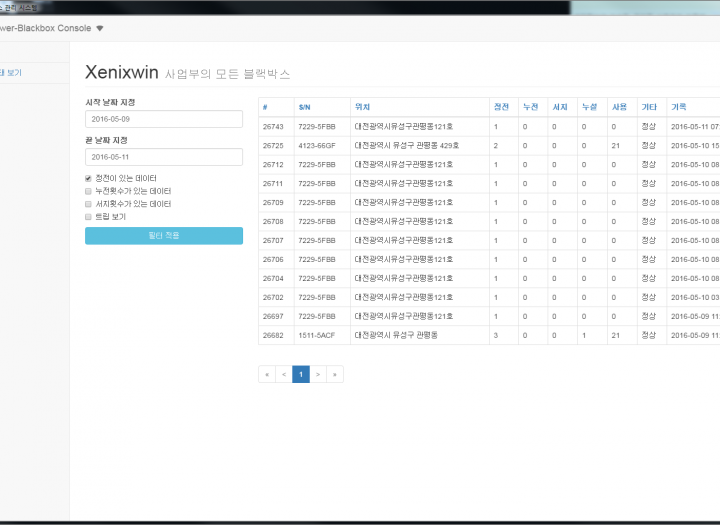The height and width of the screenshot is (525, 720).
Task: Check the 정전이 있는 데이터 checkbox
Action: point(89,178)
